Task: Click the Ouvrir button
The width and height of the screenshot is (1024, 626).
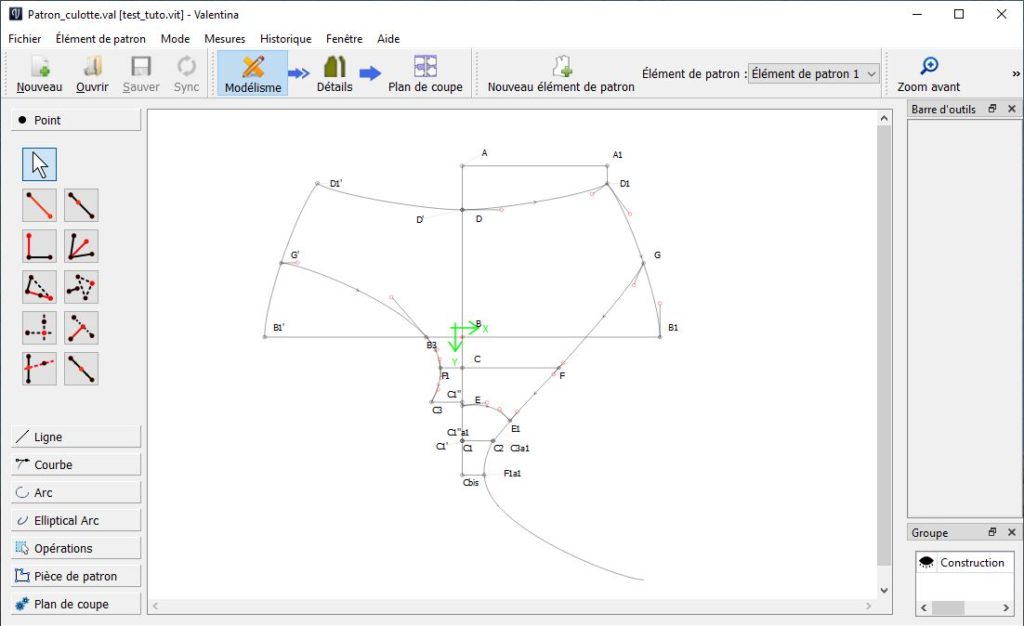Action: (92, 73)
